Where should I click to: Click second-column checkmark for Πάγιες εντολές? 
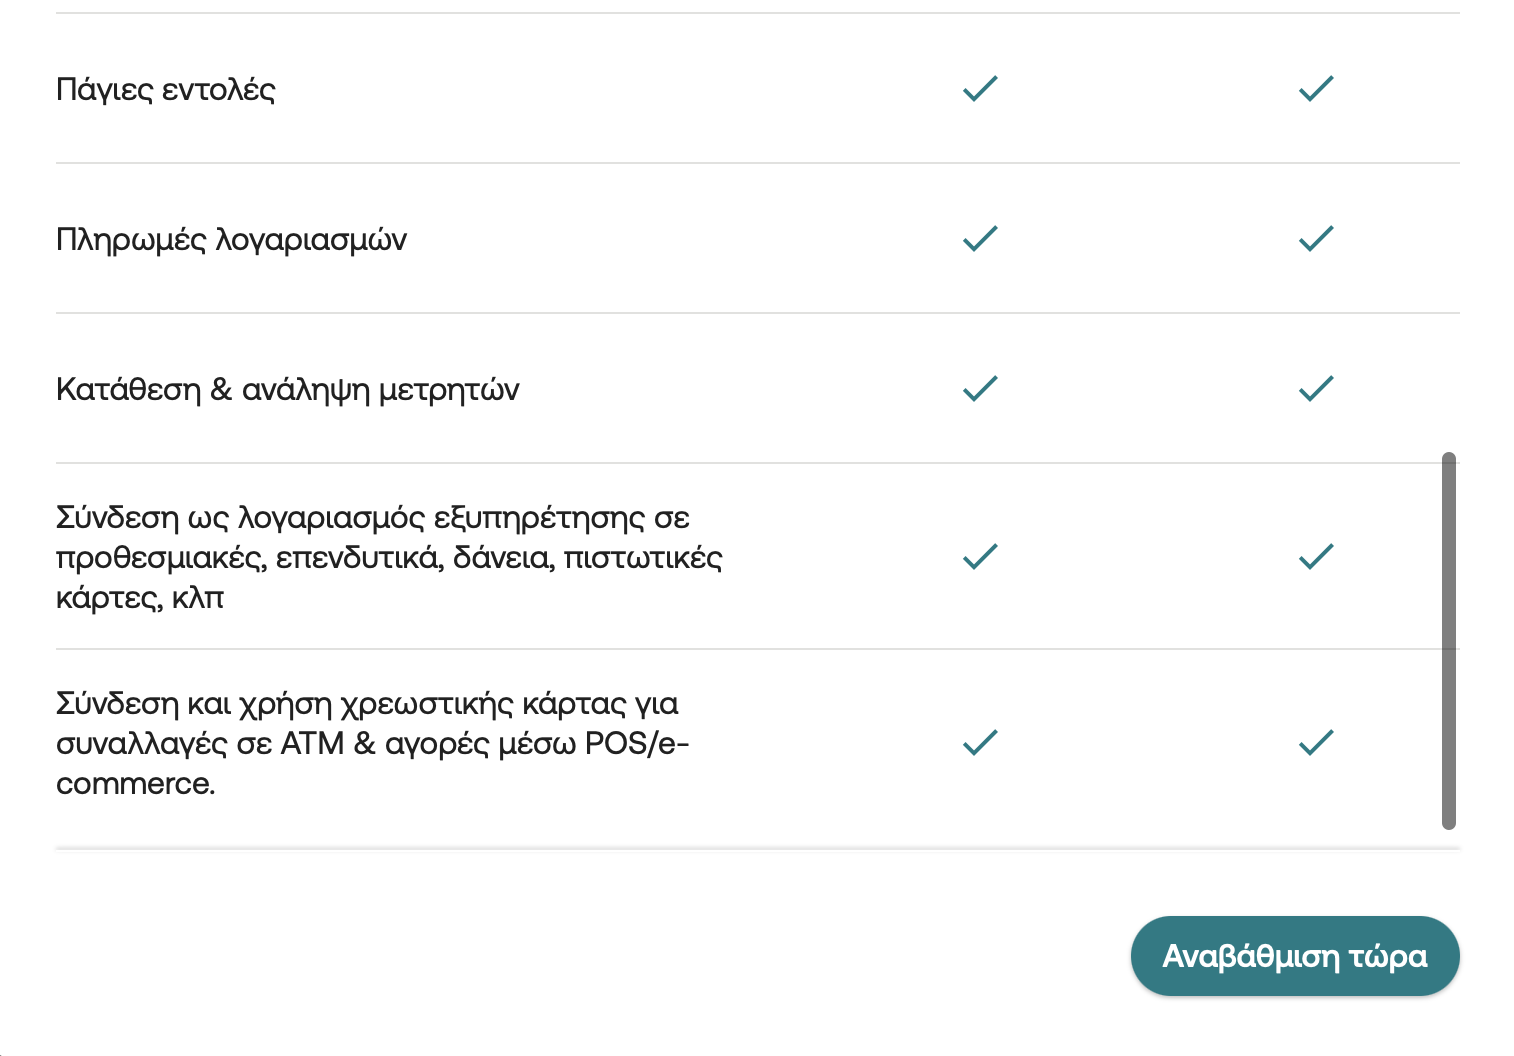(x=1316, y=88)
